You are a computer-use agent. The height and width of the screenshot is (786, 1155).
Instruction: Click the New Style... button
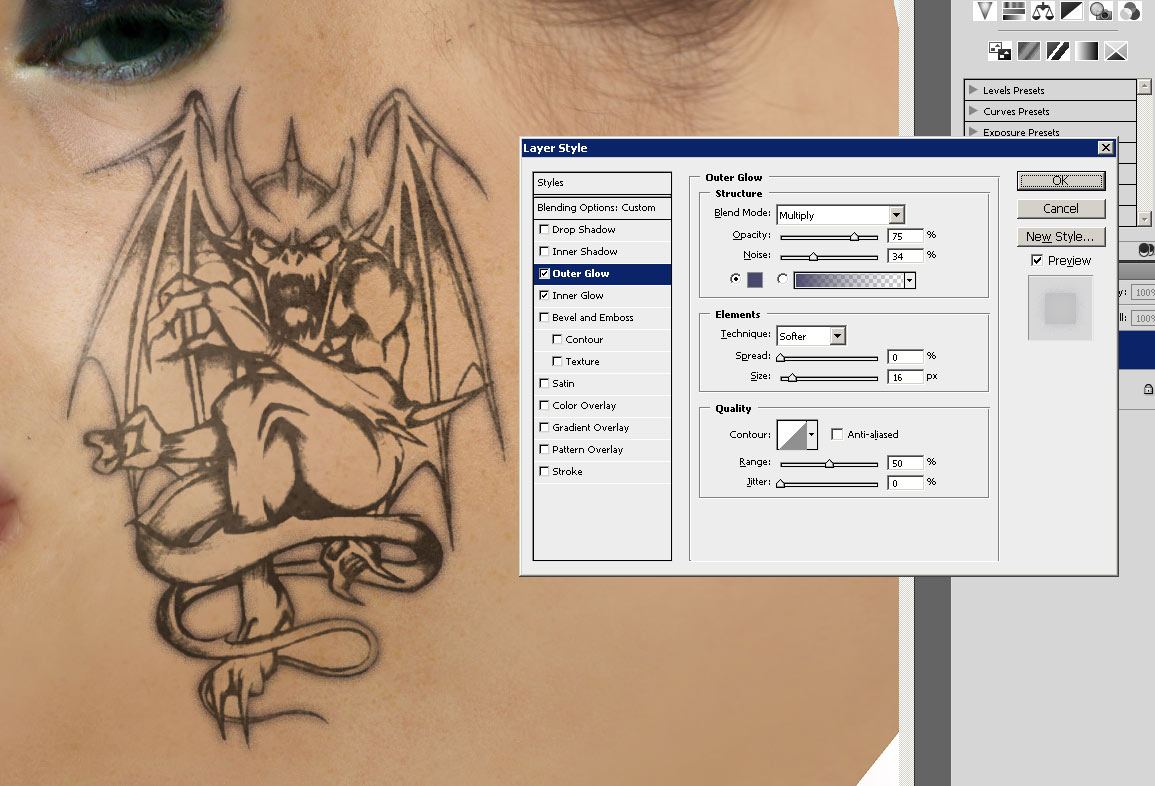1061,237
